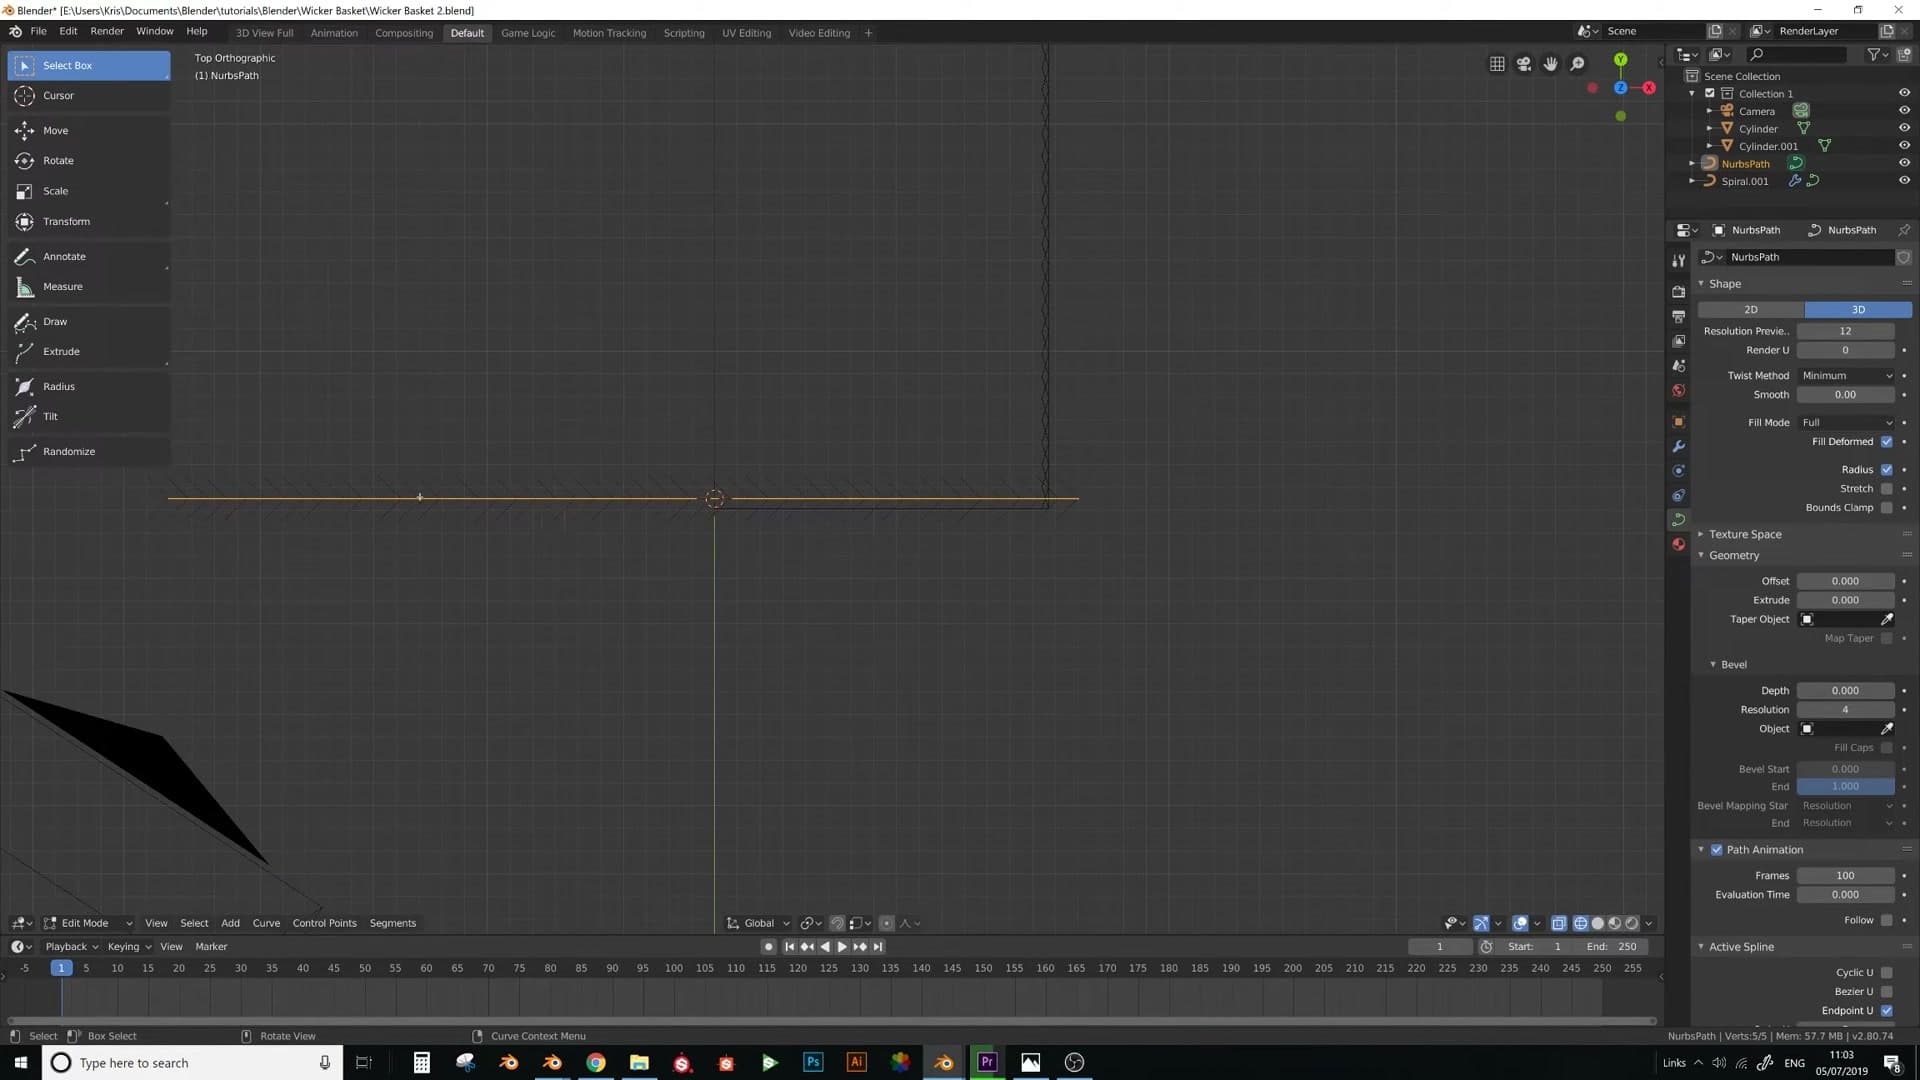
Task: Open Photoshop from the taskbar
Action: click(x=813, y=1063)
